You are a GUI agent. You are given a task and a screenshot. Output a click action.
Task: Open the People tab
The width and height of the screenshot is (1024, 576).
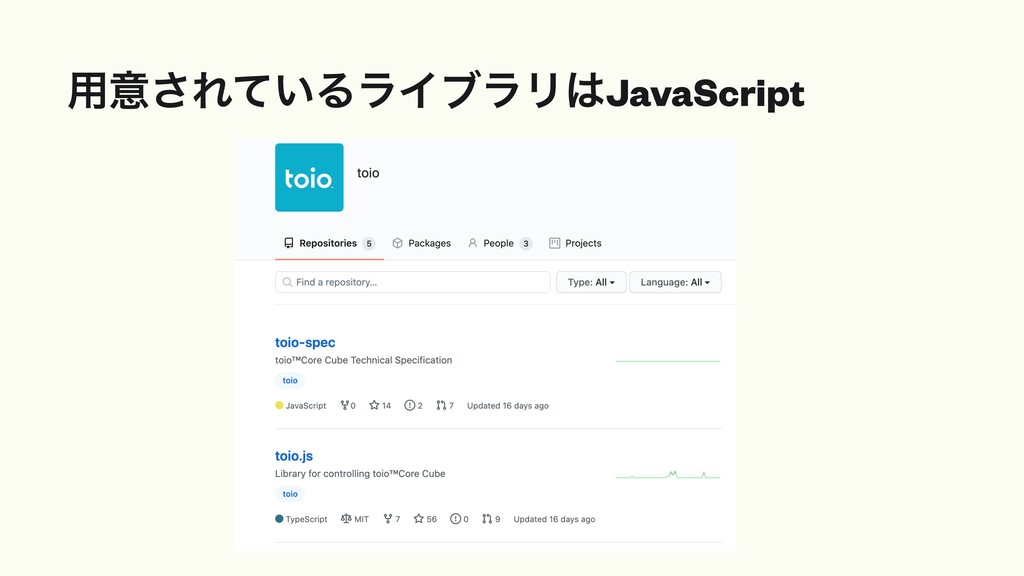pyautogui.click(x=500, y=243)
